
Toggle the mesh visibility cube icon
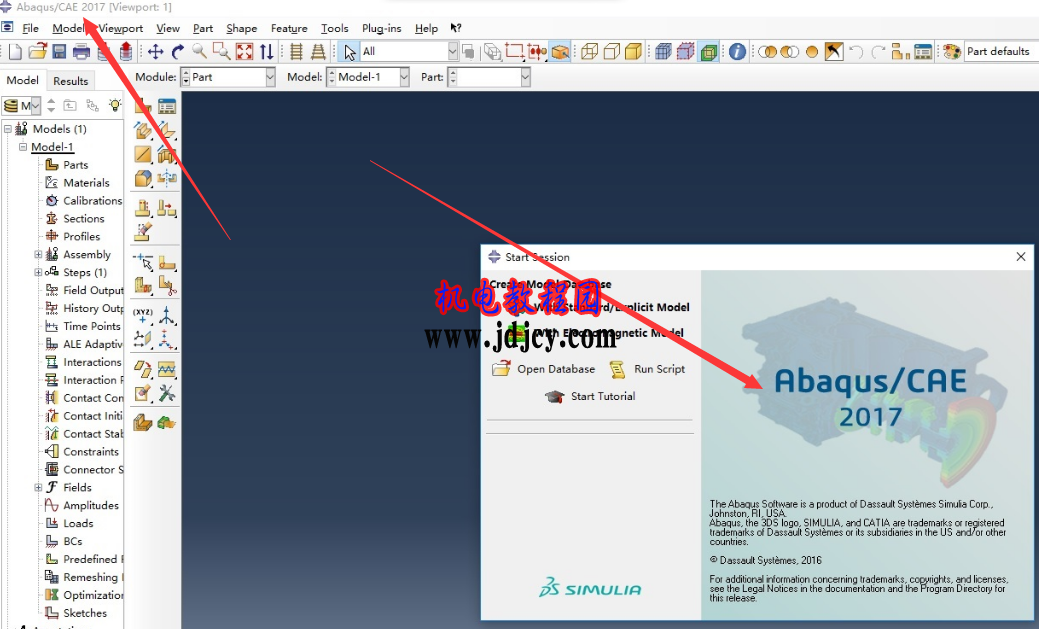[x=663, y=51]
